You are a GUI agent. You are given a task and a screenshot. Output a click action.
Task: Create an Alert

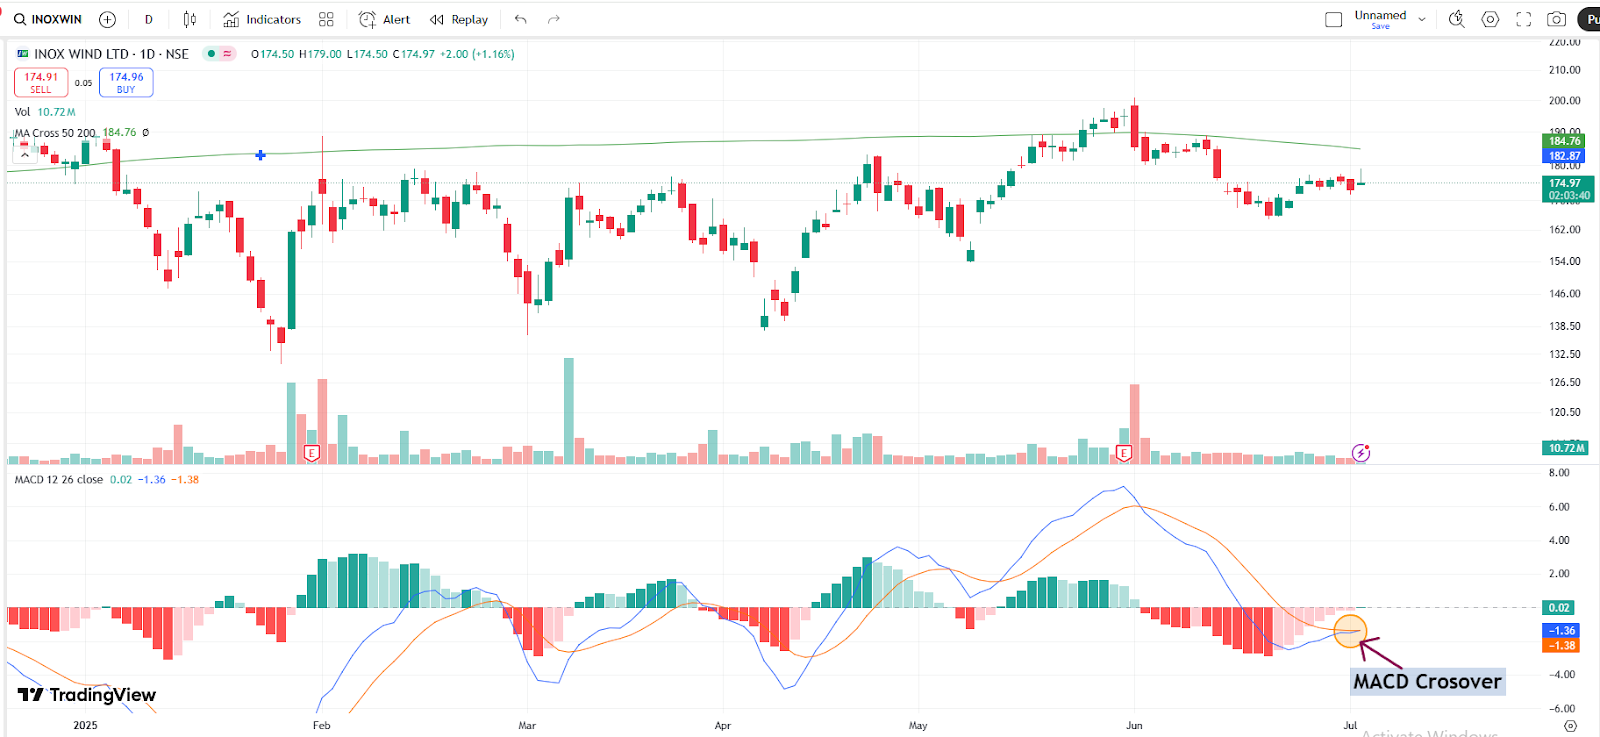385,19
